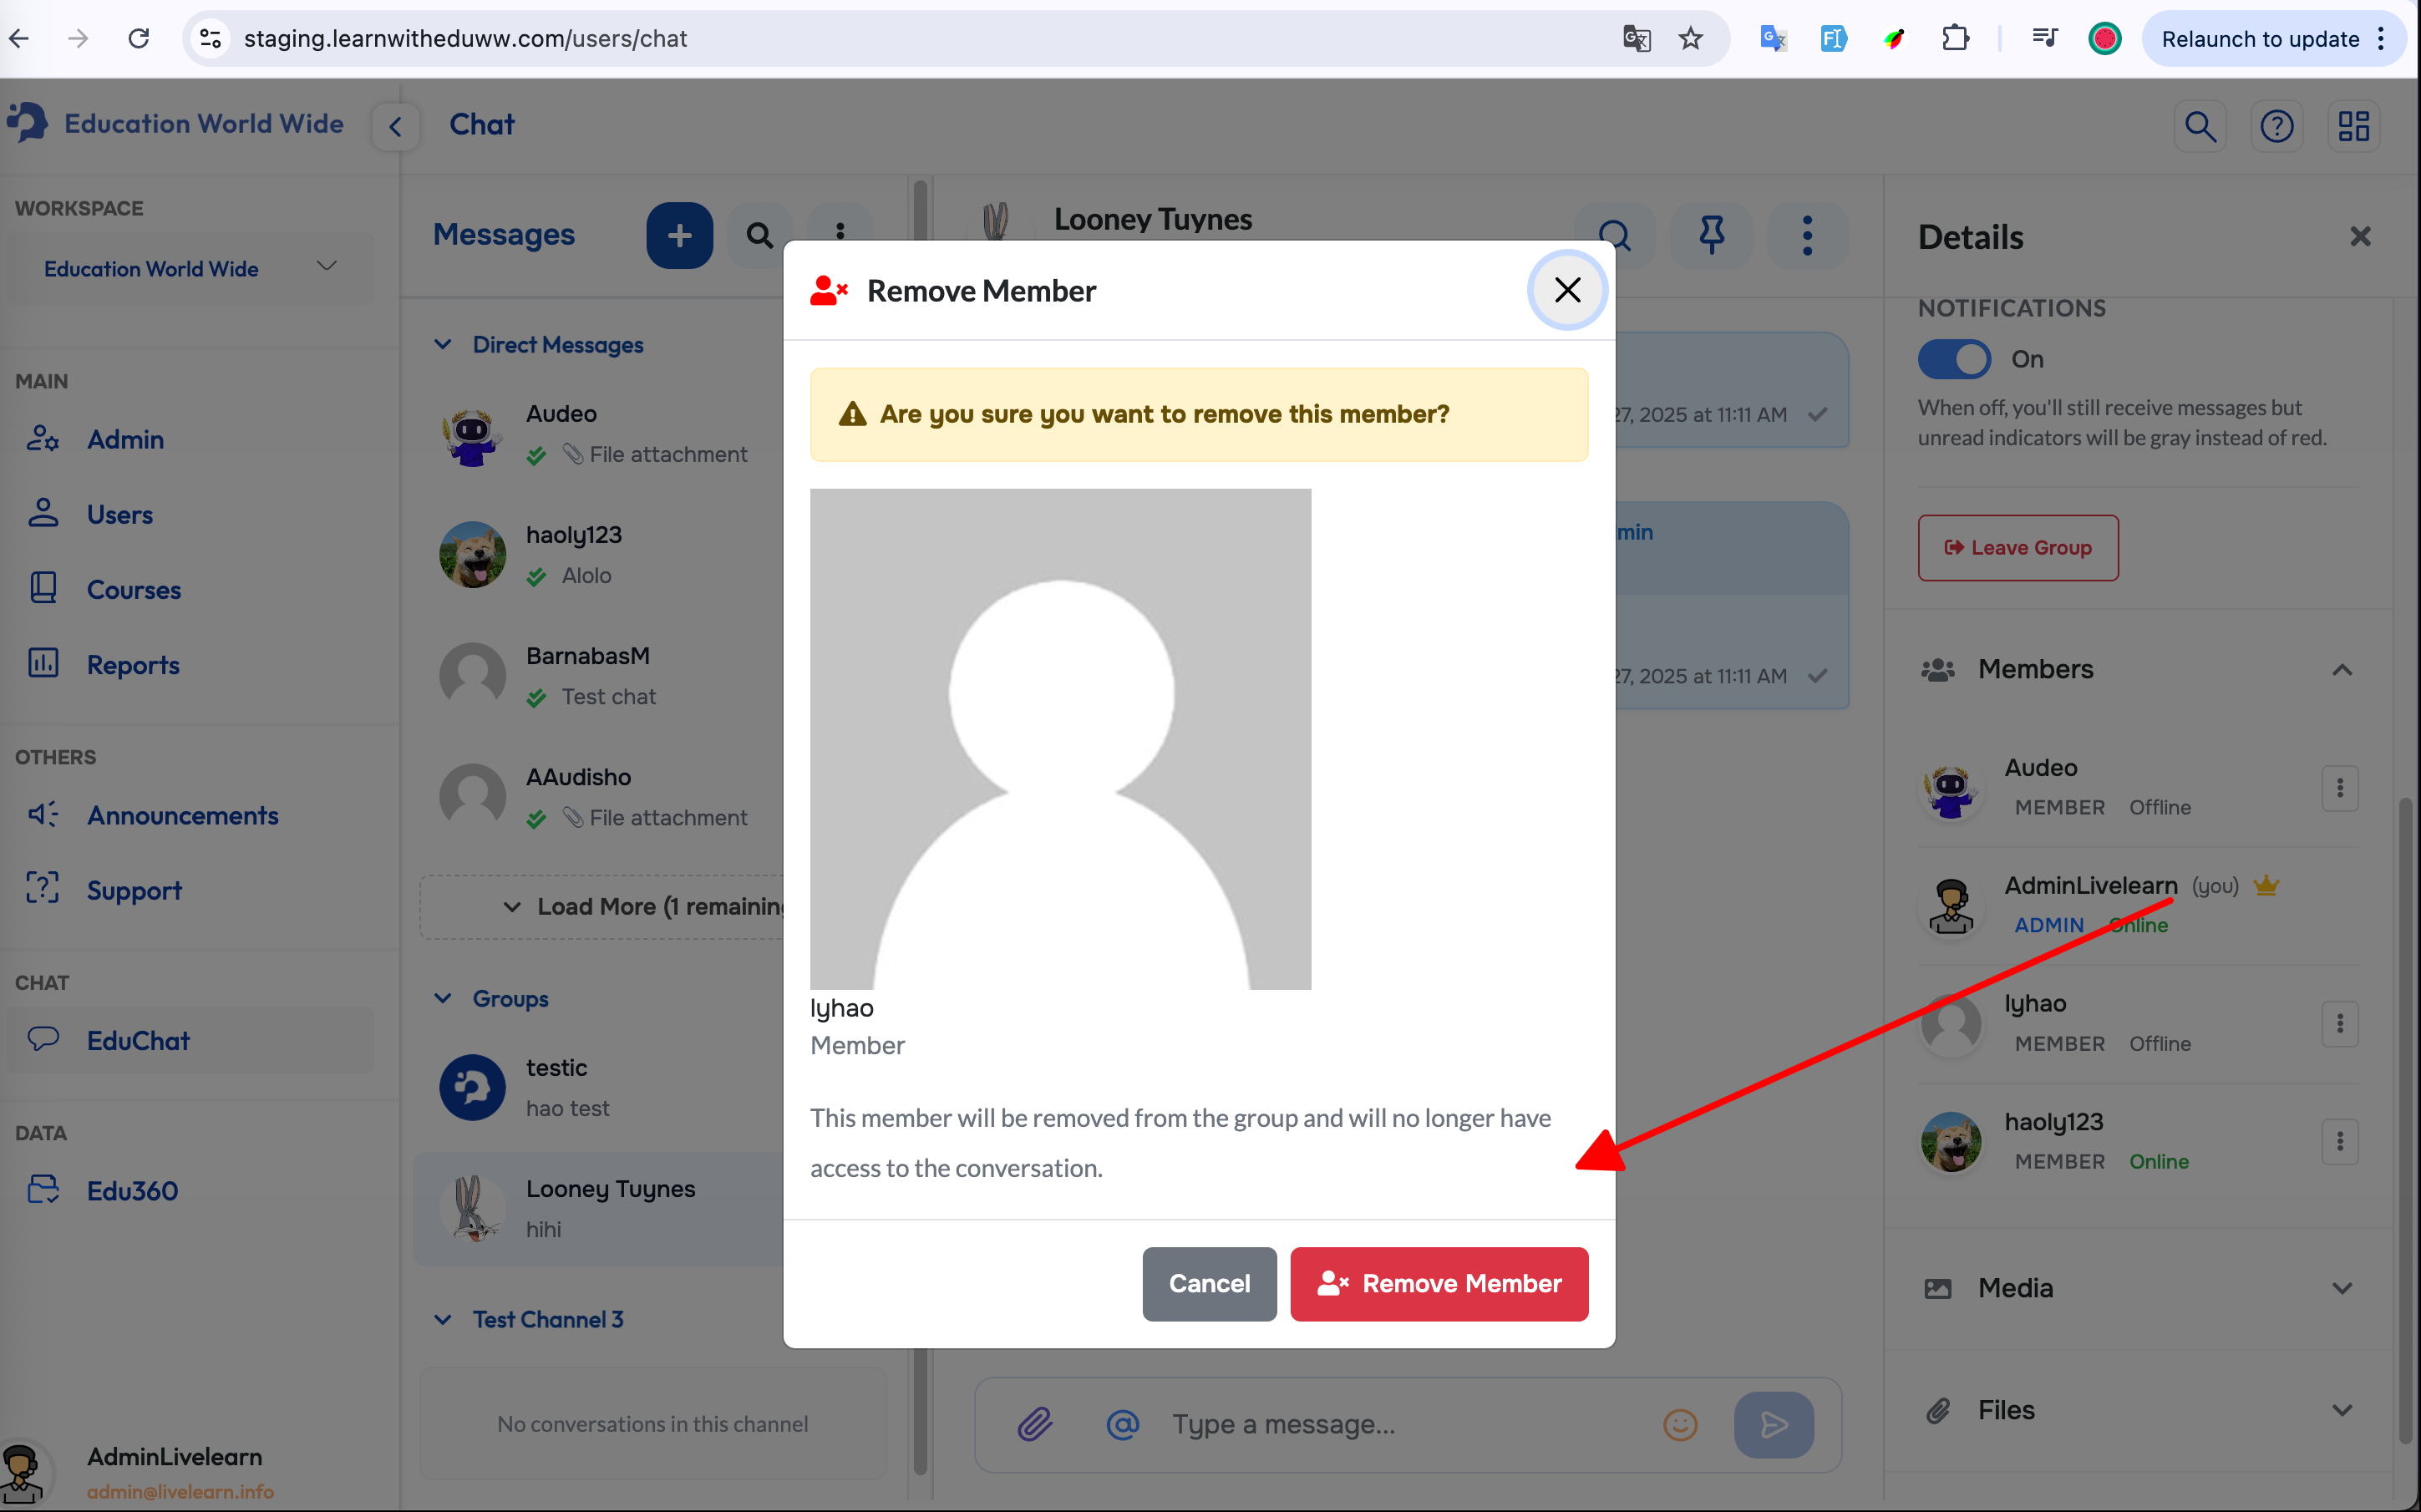Image resolution: width=2421 pixels, height=1512 pixels.
Task: Open Announcements in the sidebar
Action: (182, 815)
